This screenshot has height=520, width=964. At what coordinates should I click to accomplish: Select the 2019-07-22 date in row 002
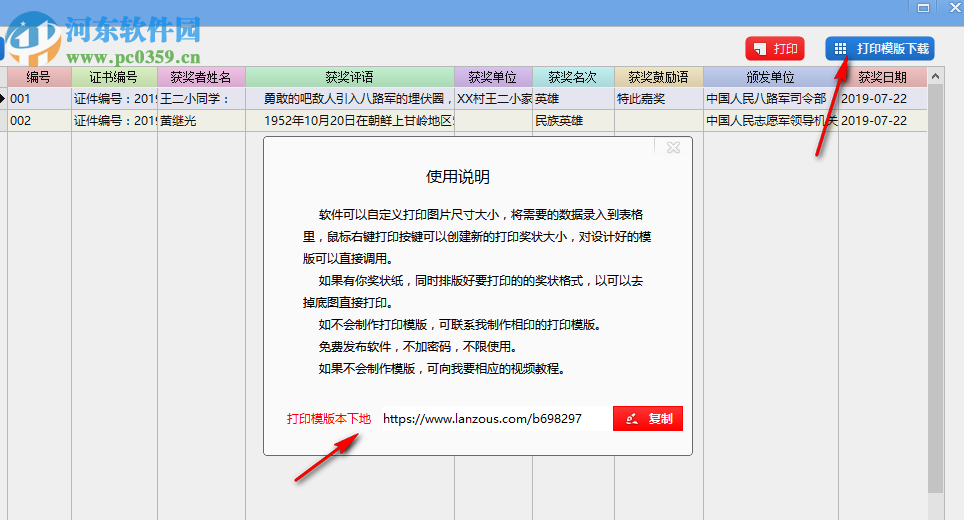tap(882, 120)
